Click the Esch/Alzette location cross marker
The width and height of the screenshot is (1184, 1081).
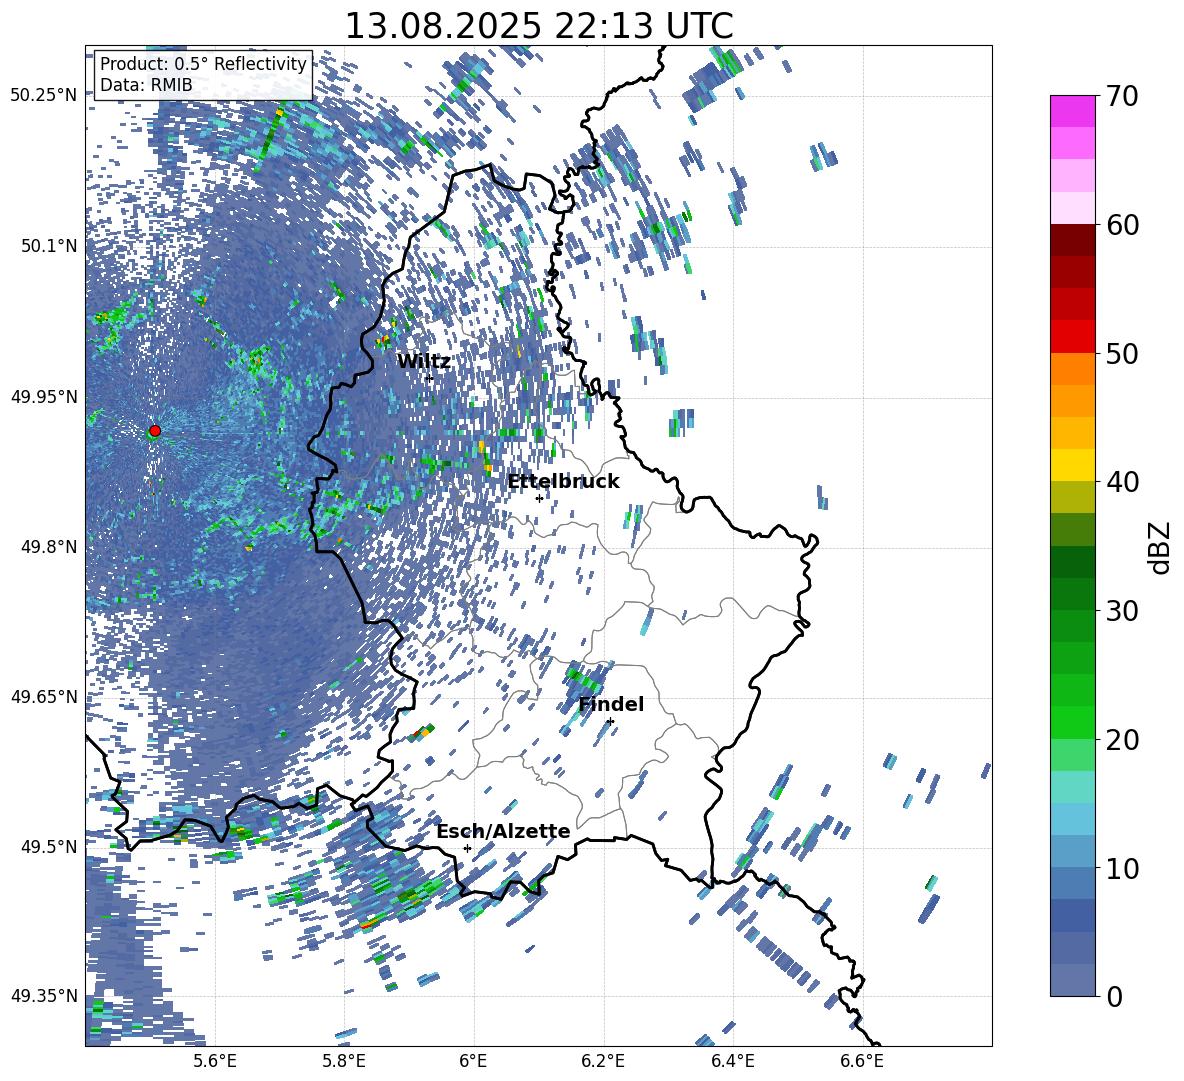[x=467, y=848]
